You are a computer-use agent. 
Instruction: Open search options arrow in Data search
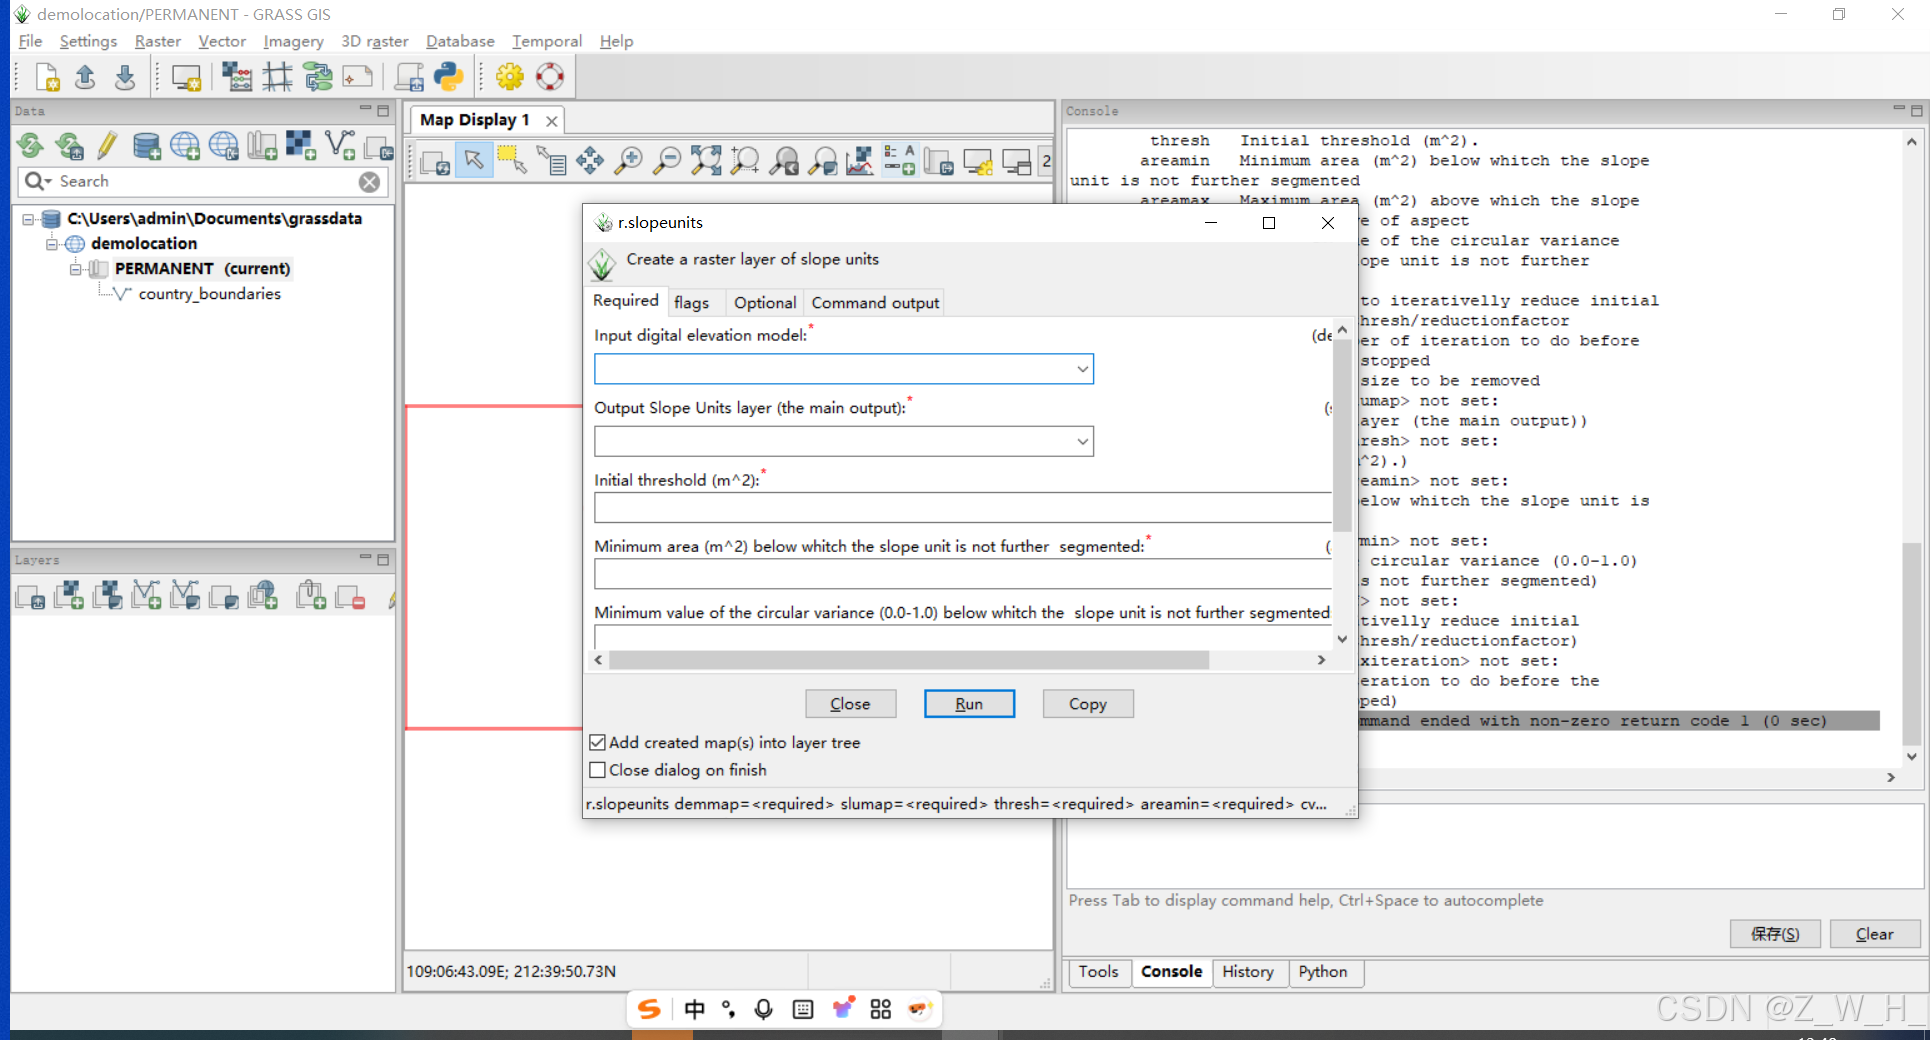(38, 181)
